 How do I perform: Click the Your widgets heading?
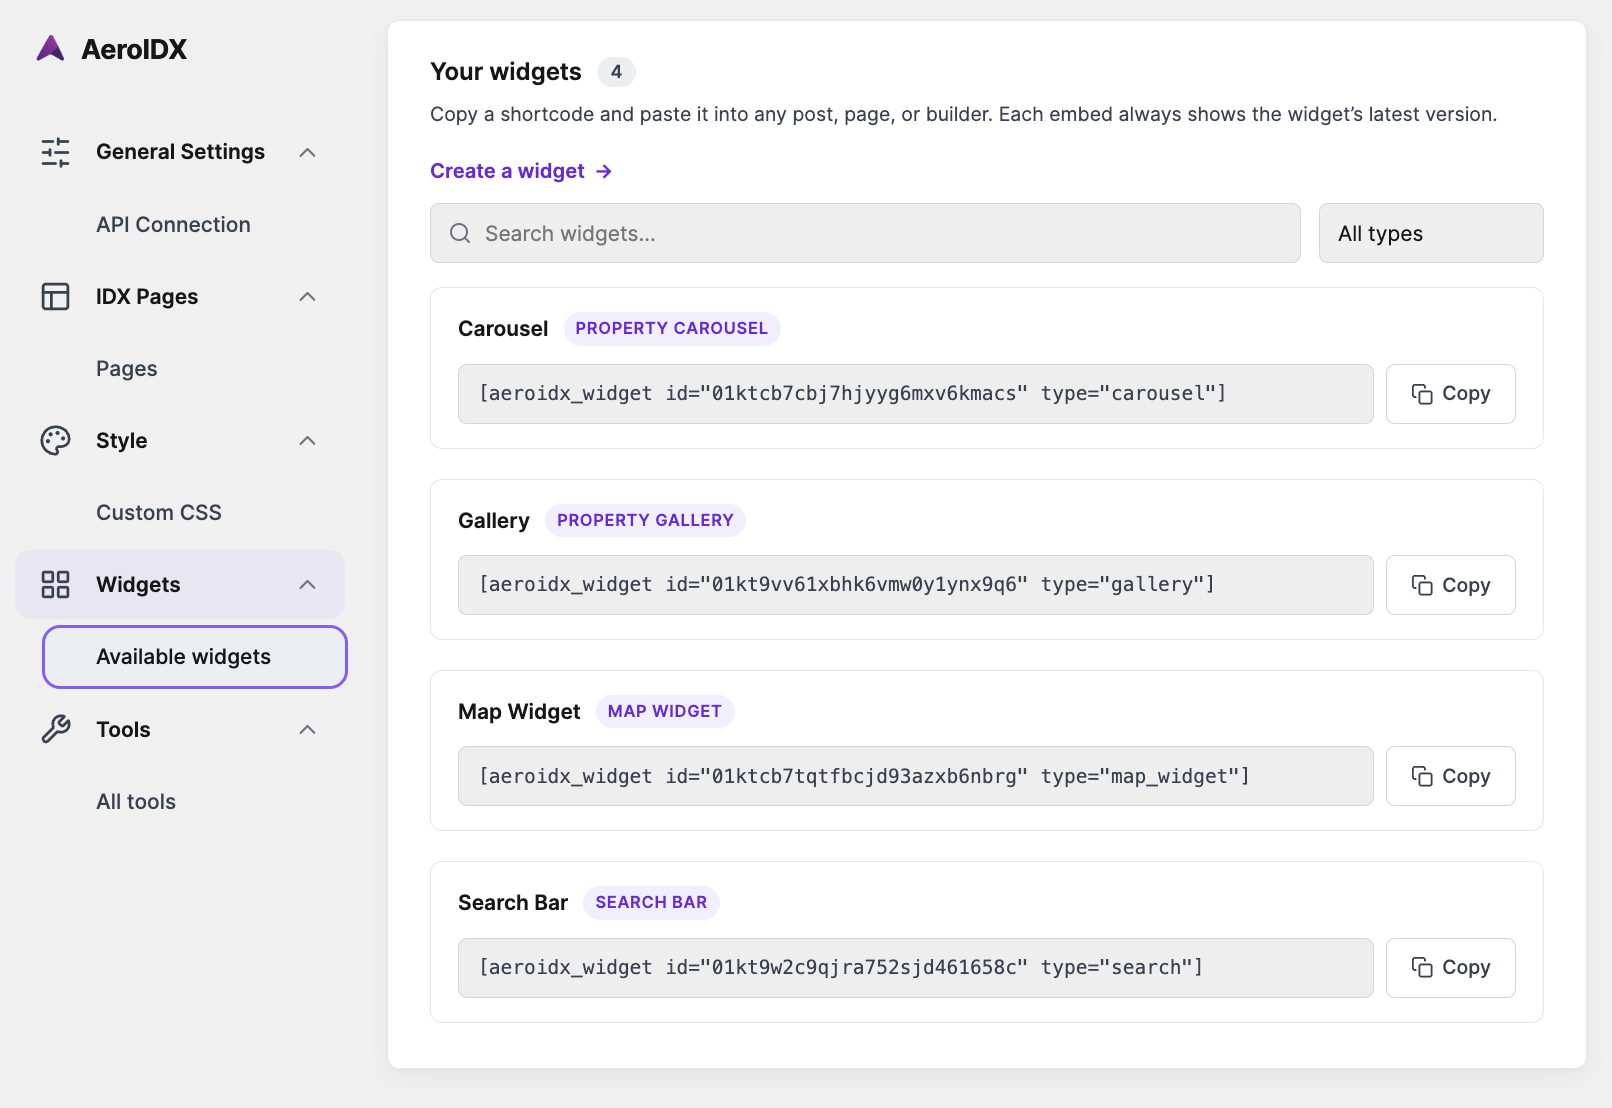pyautogui.click(x=506, y=72)
